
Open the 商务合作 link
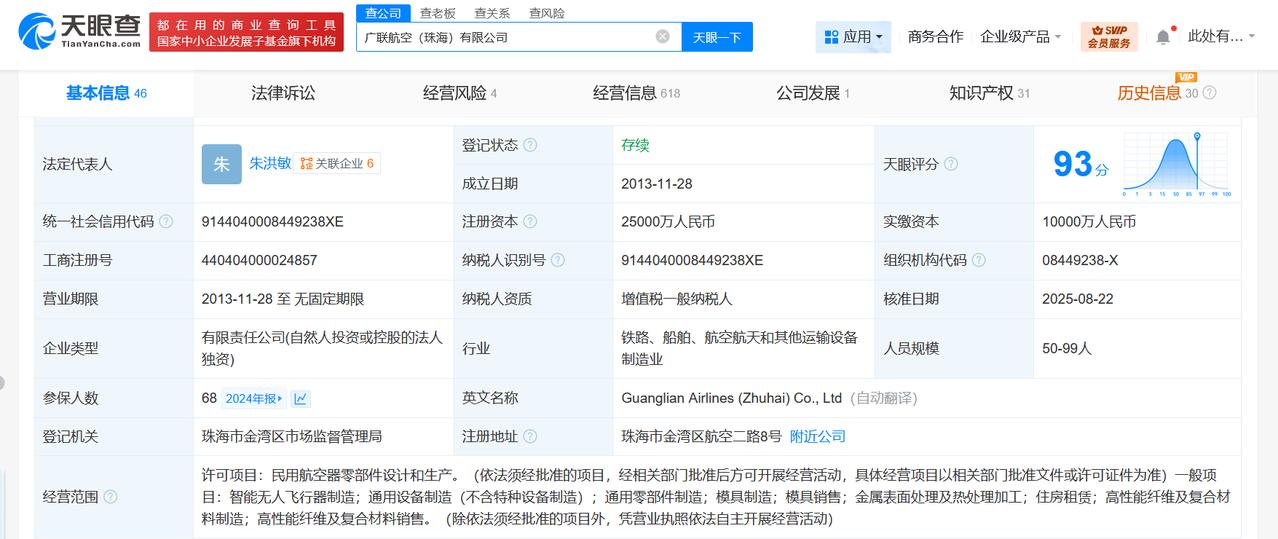935,37
